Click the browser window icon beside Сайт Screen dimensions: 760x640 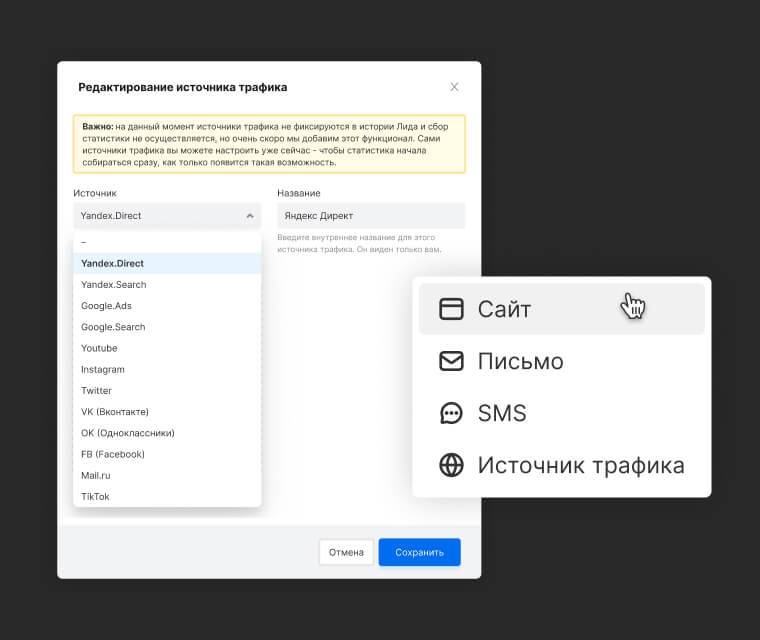[451, 309]
